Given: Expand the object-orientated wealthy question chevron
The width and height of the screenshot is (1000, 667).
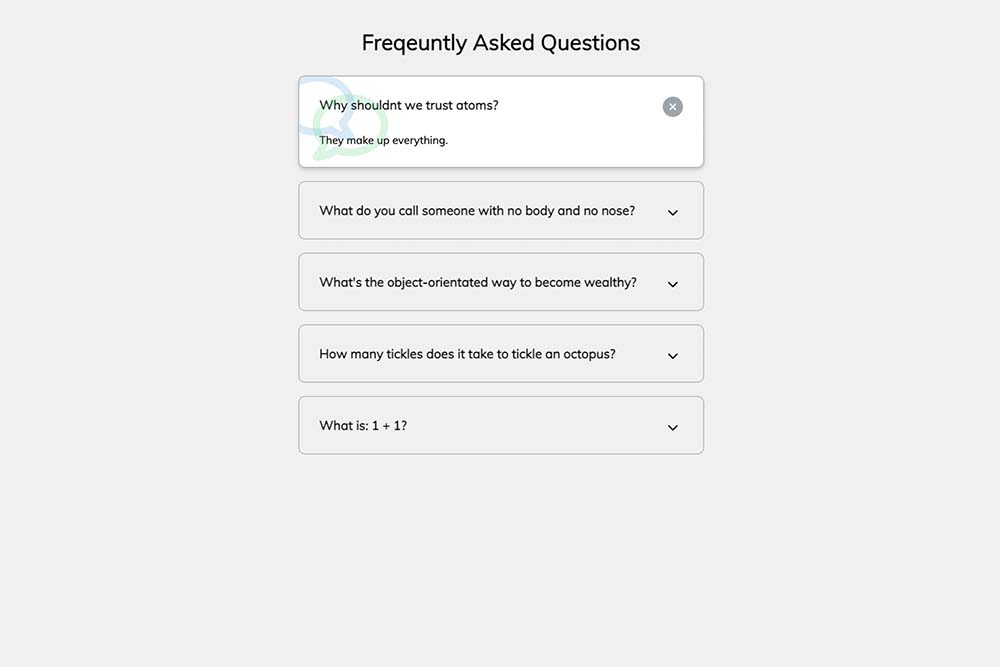Looking at the screenshot, I should [673, 284].
